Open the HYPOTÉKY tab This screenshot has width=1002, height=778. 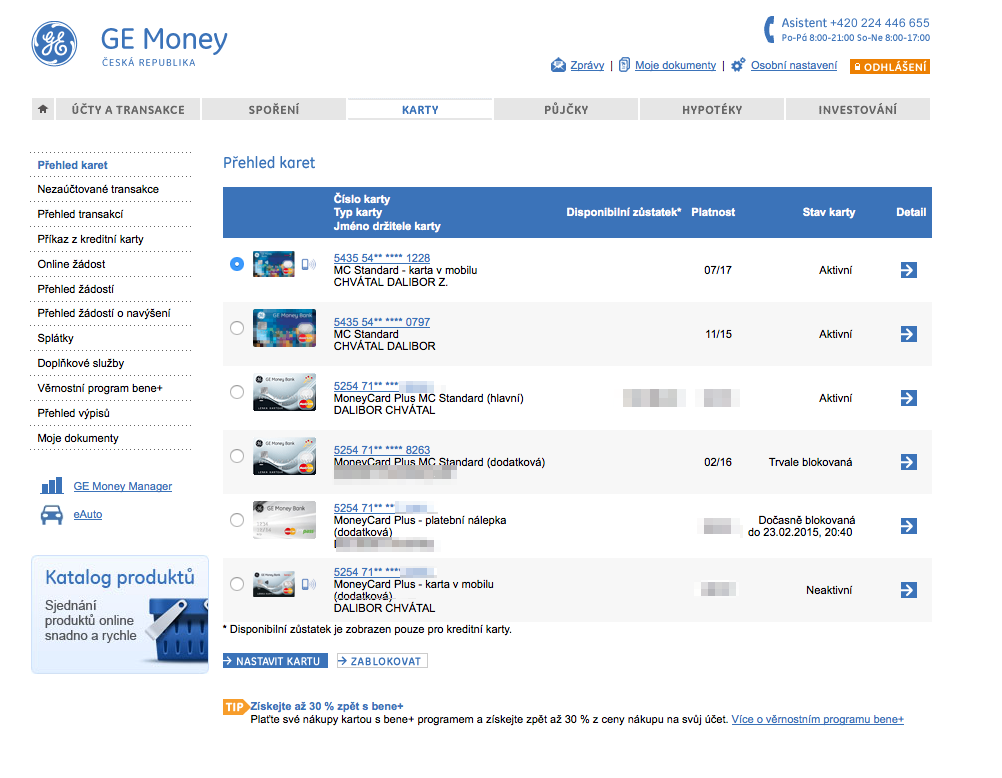pyautogui.click(x=712, y=109)
